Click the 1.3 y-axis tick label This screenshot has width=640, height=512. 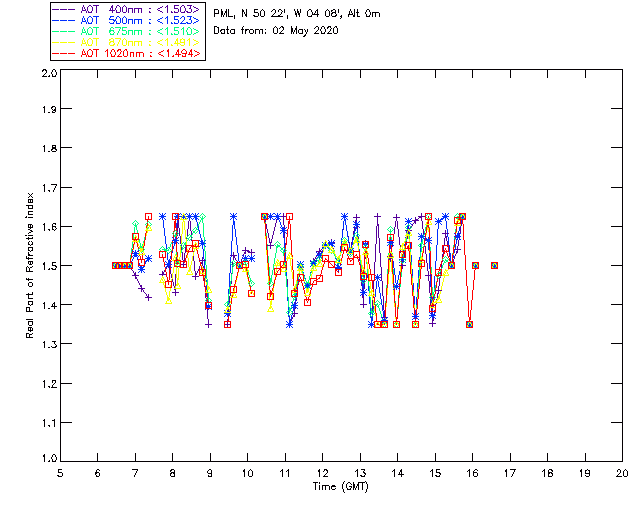(47, 344)
